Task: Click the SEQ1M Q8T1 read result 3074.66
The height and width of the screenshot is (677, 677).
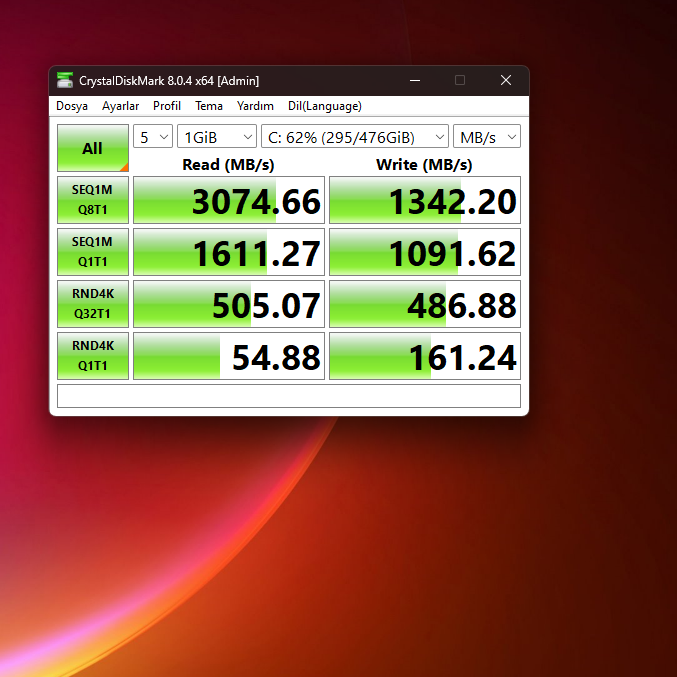Action: point(229,200)
